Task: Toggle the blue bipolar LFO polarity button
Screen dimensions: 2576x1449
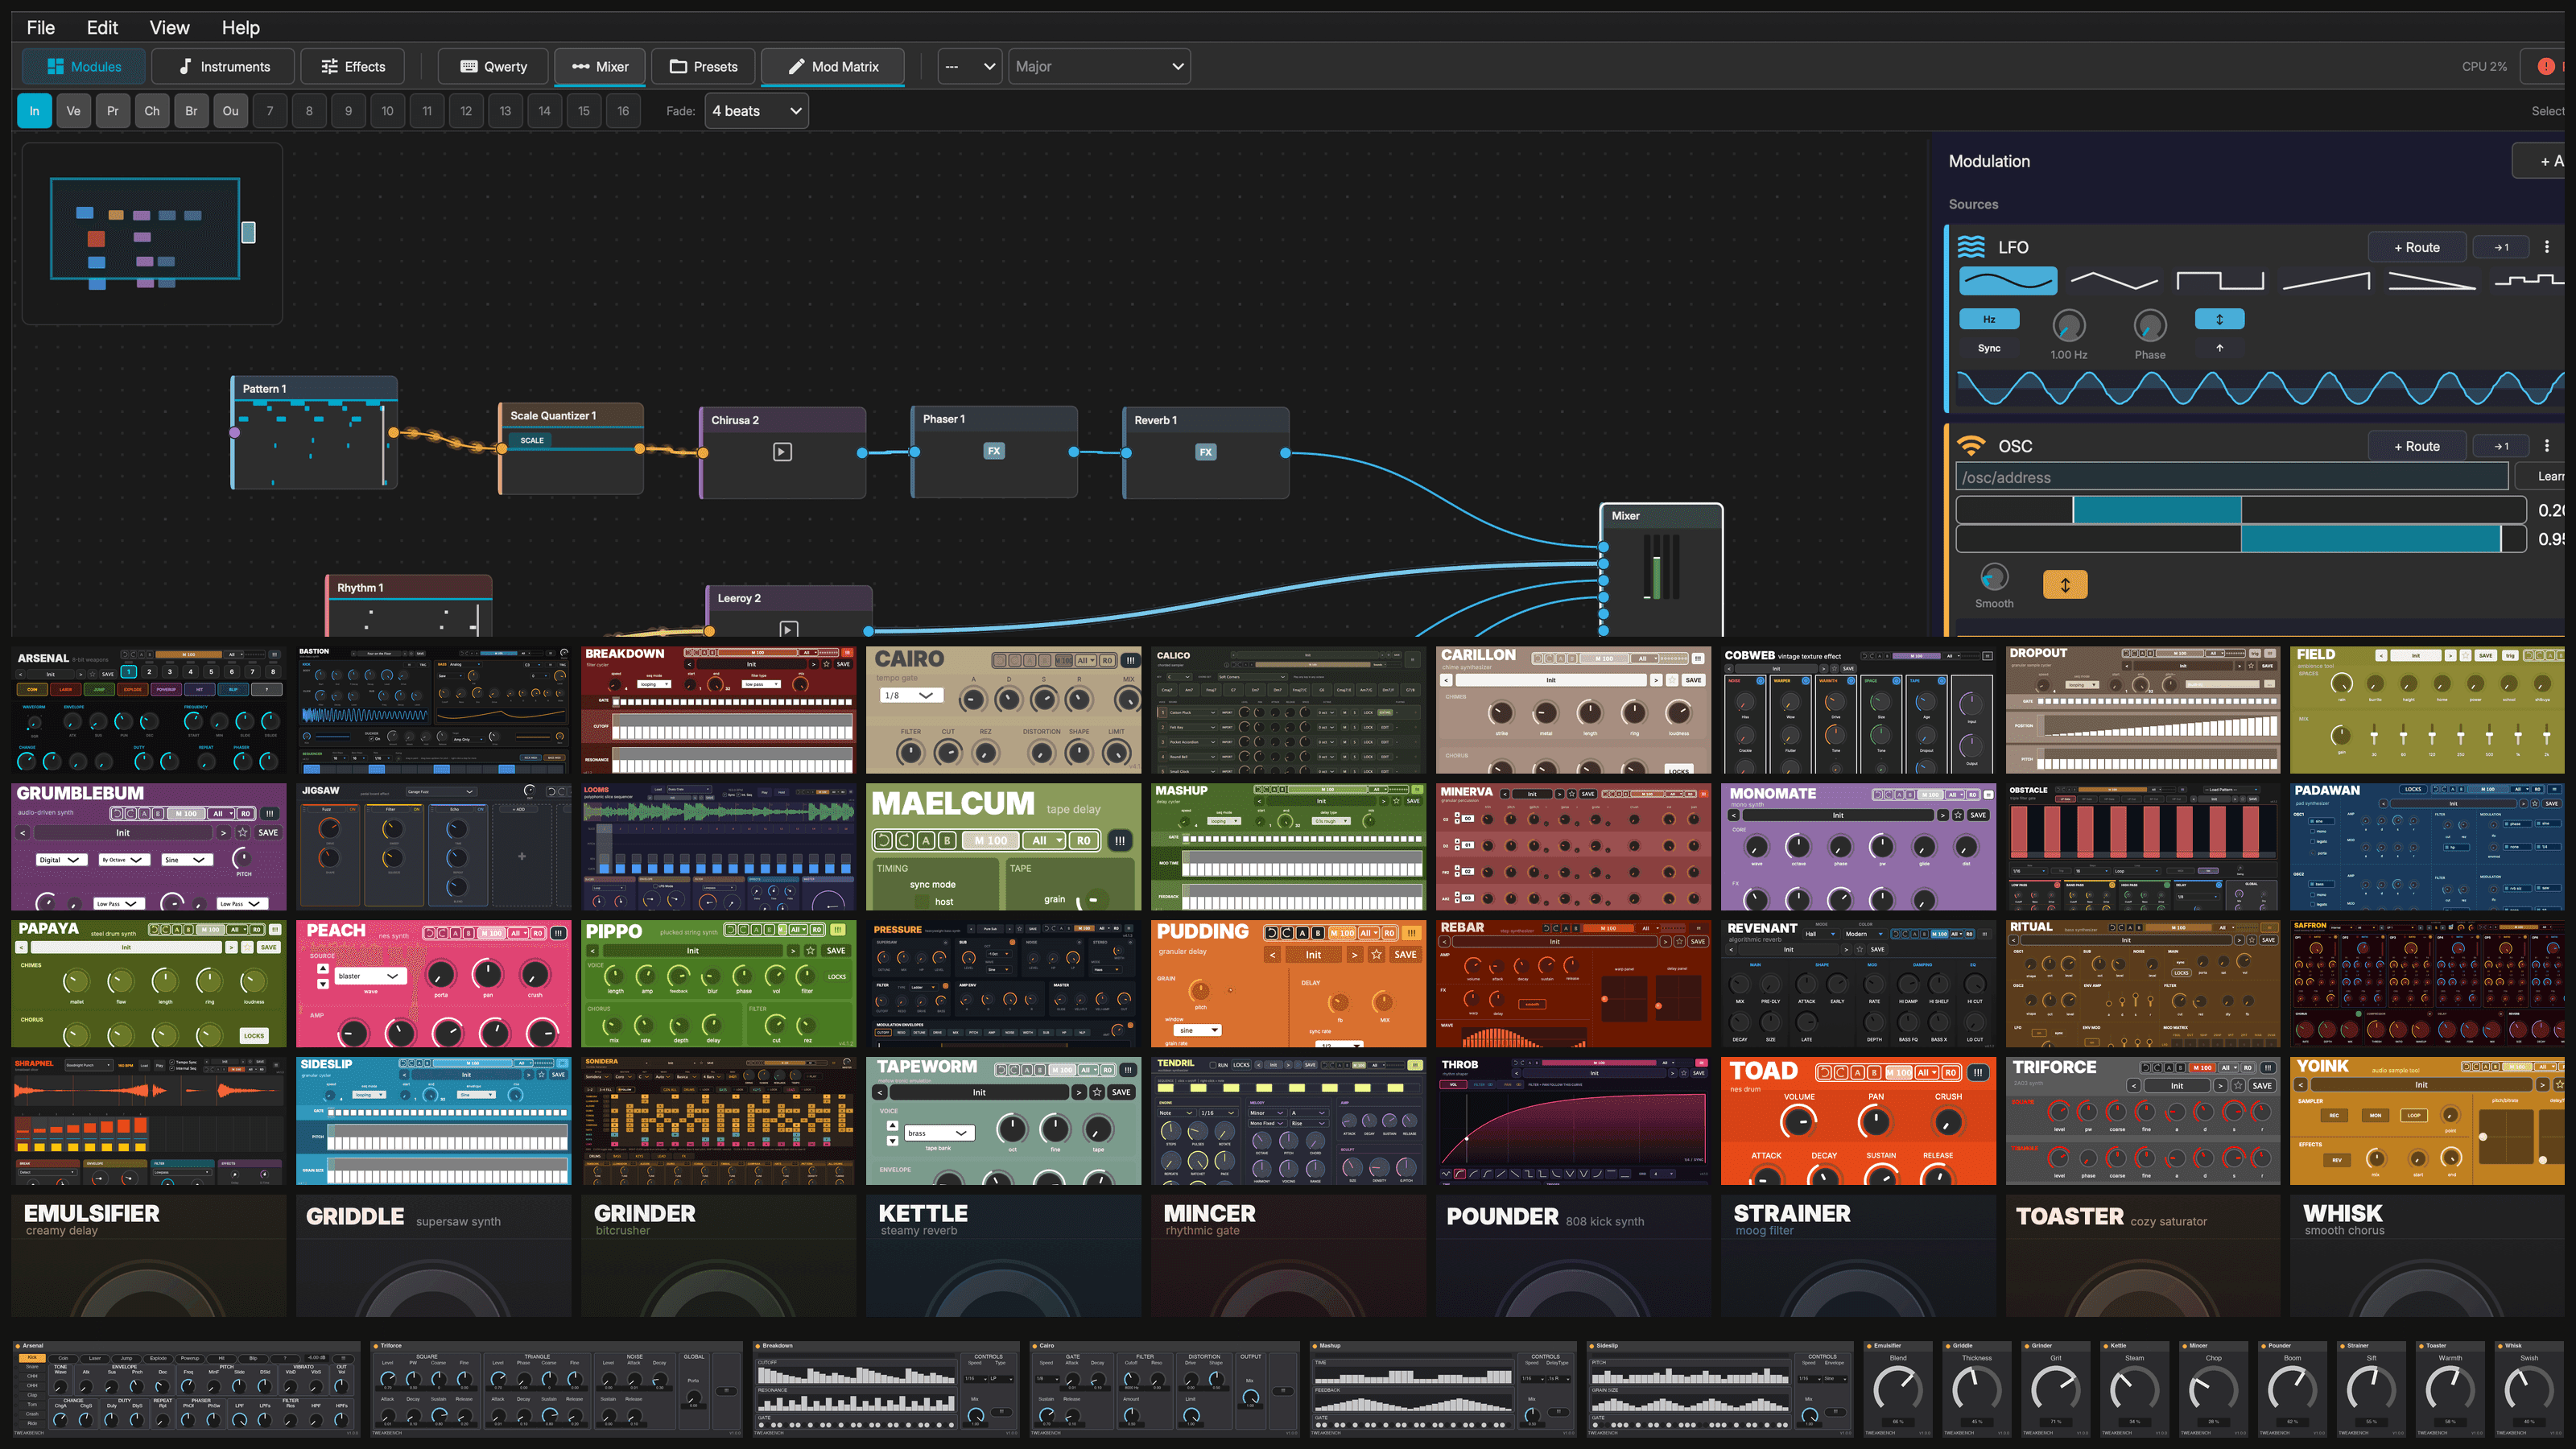Action: pos(2219,319)
